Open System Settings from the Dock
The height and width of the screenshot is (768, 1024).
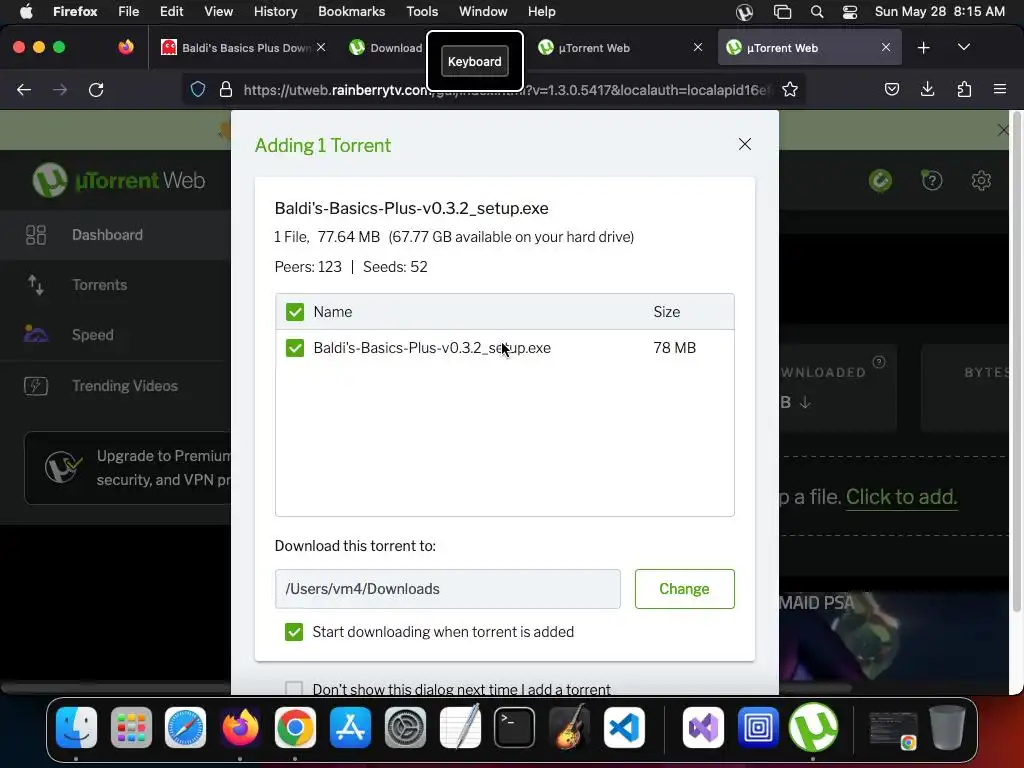click(x=405, y=728)
